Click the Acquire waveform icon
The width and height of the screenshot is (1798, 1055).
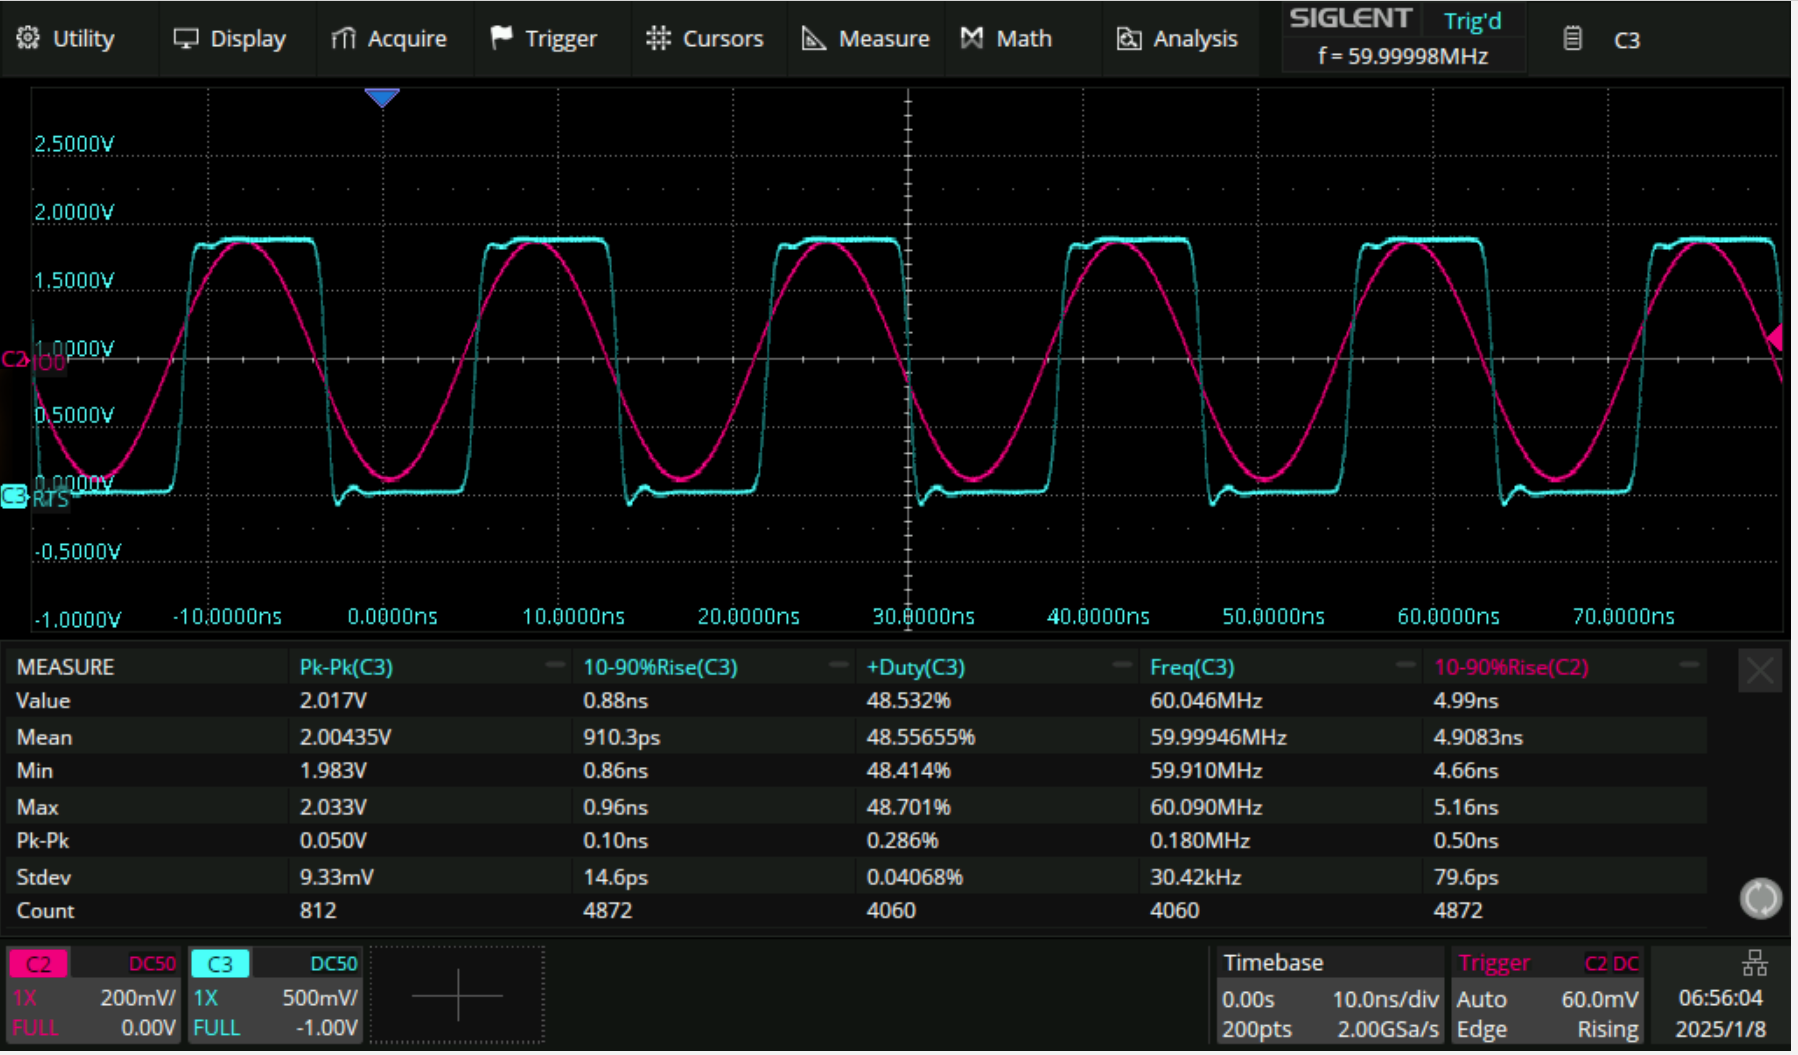[x=343, y=38]
